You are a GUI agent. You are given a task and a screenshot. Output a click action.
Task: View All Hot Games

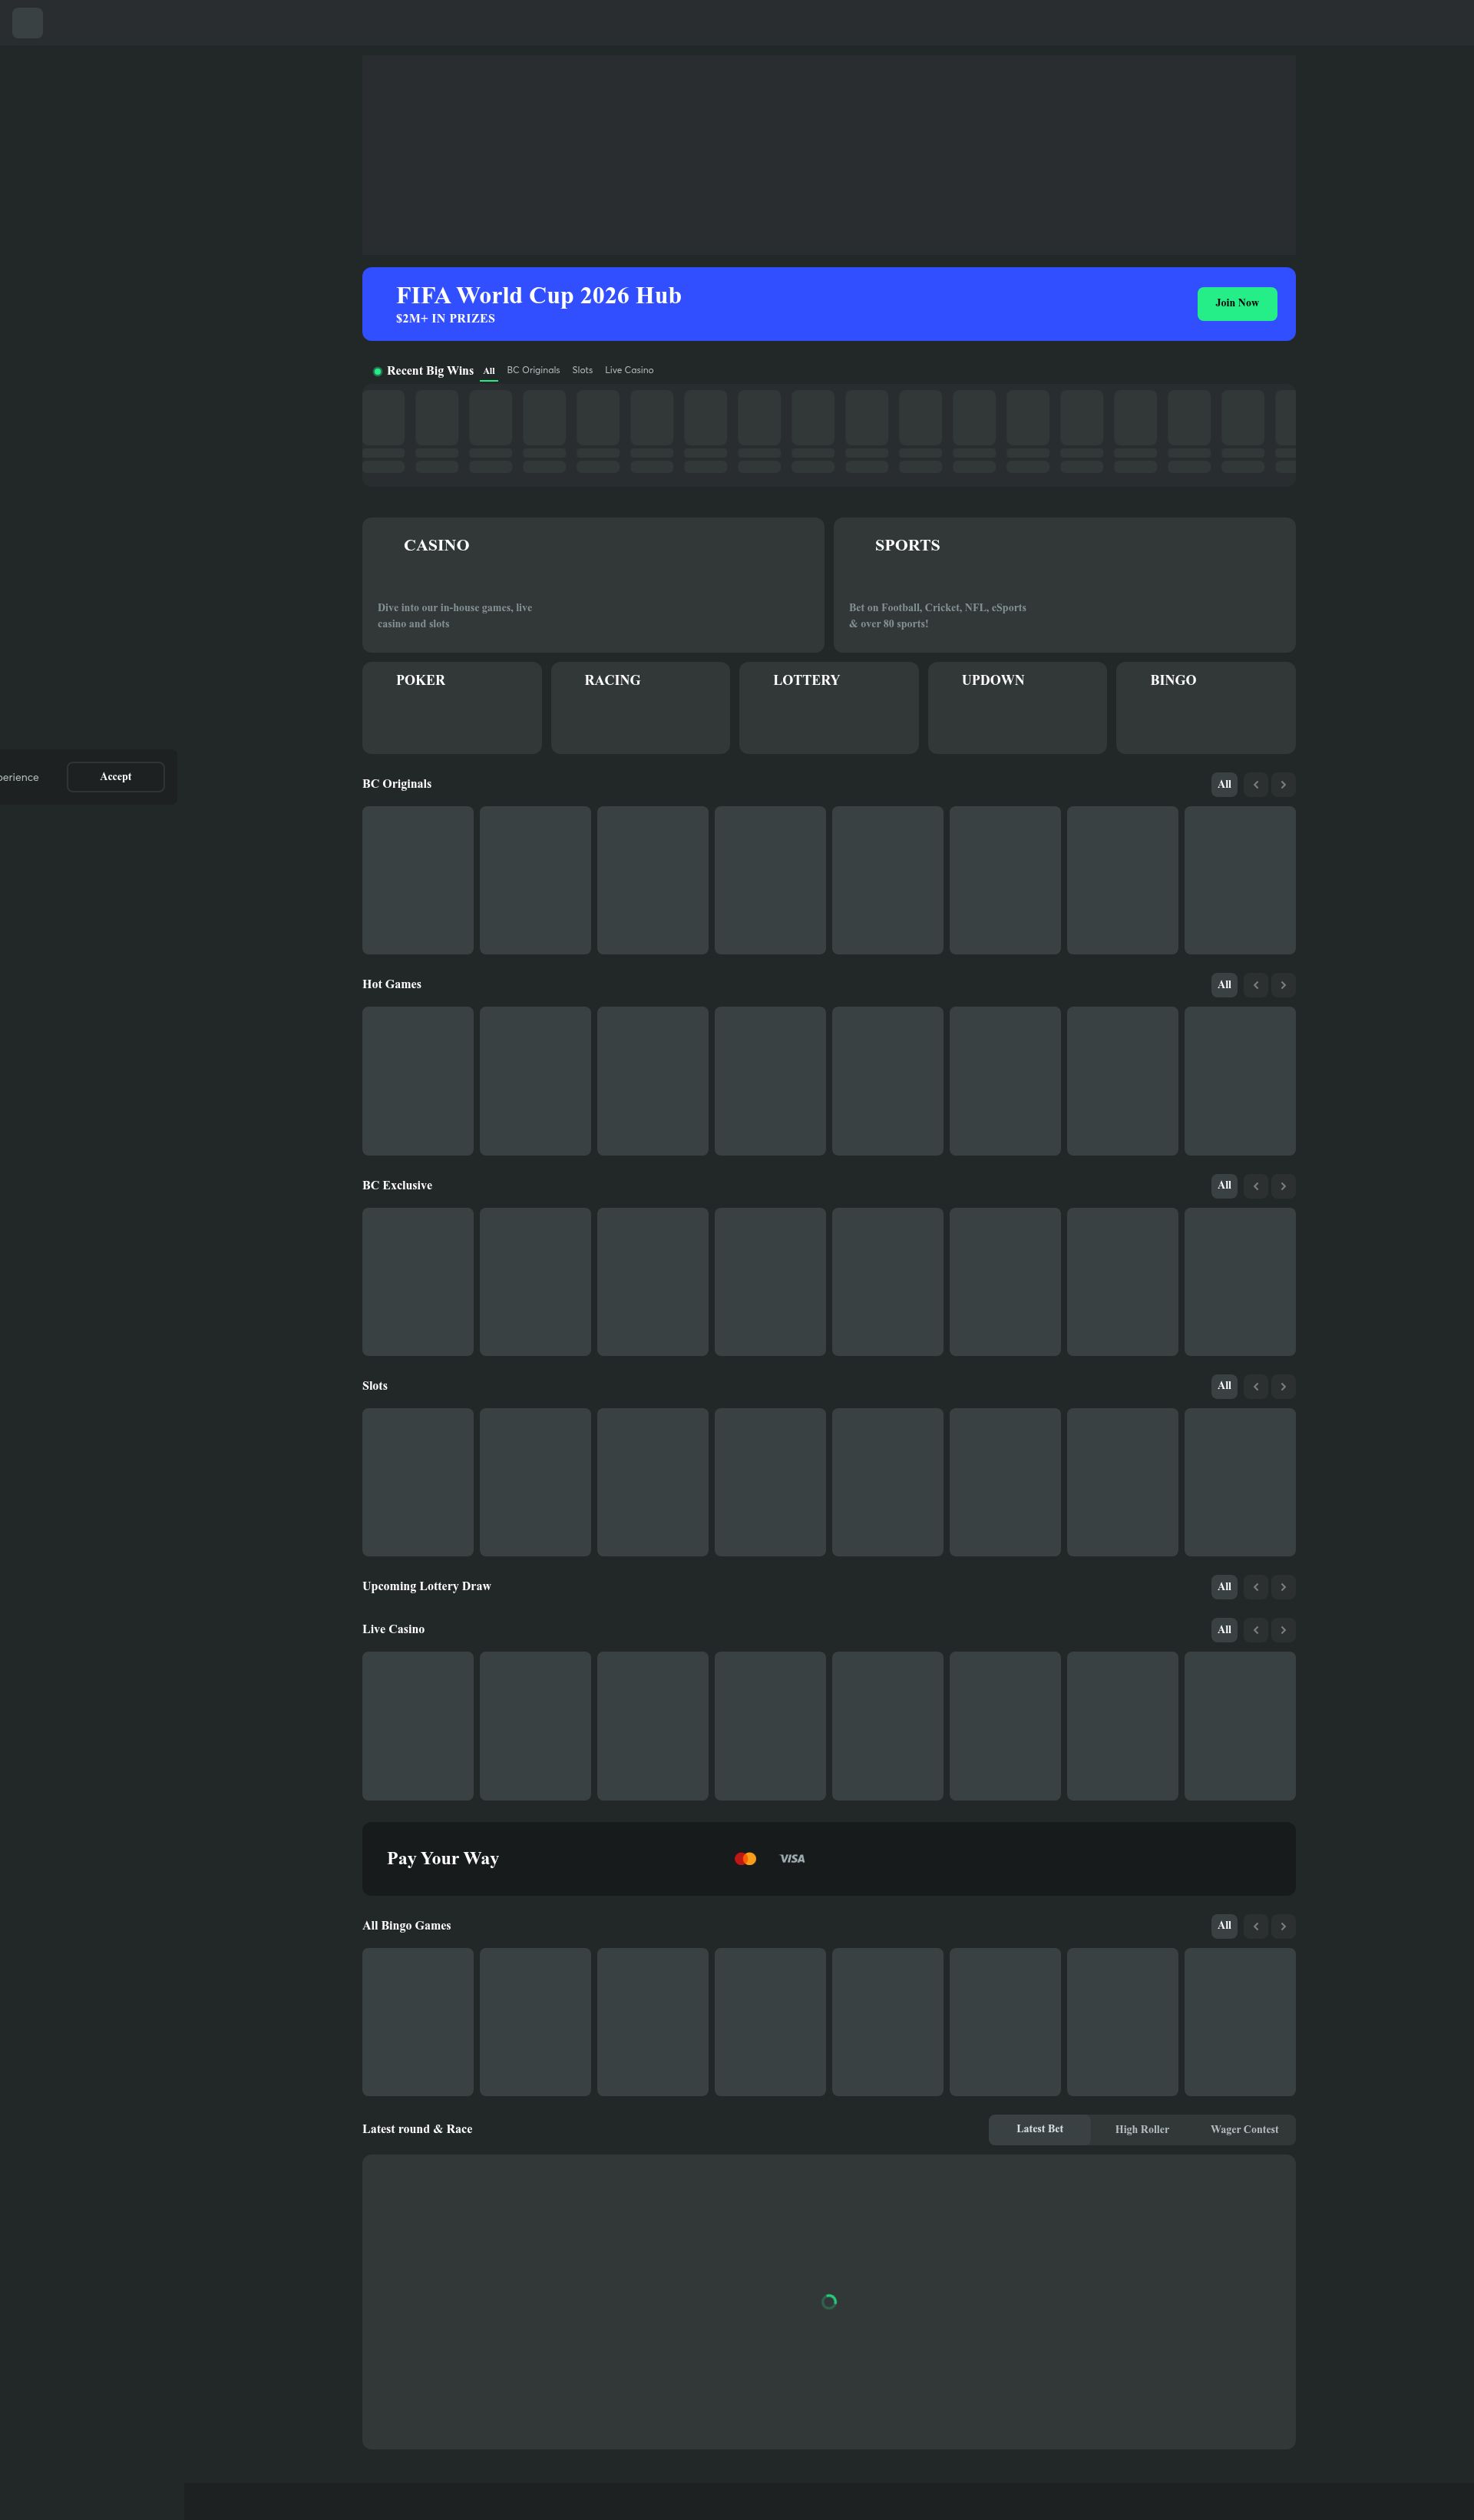click(1224, 985)
